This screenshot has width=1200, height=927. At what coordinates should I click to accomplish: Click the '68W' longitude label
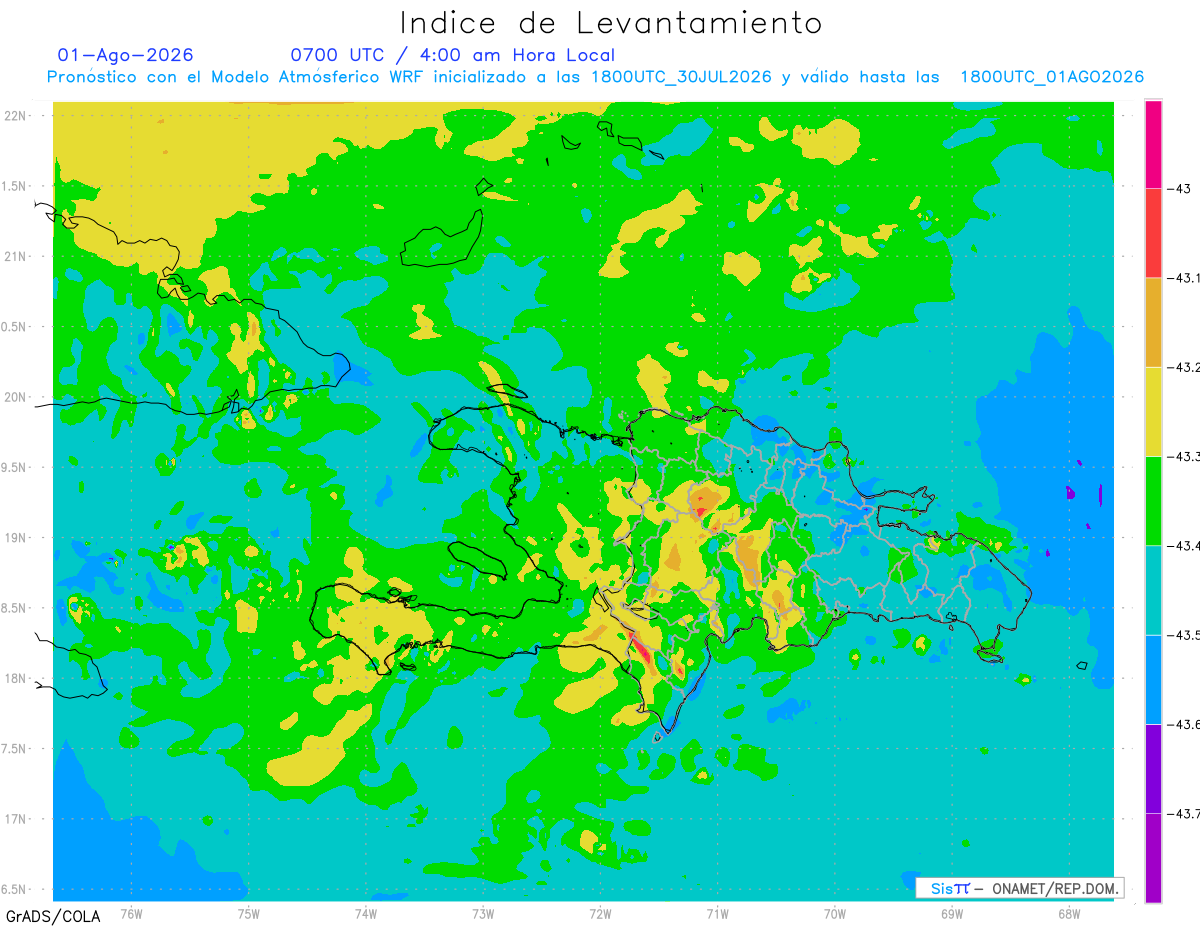[1068, 913]
